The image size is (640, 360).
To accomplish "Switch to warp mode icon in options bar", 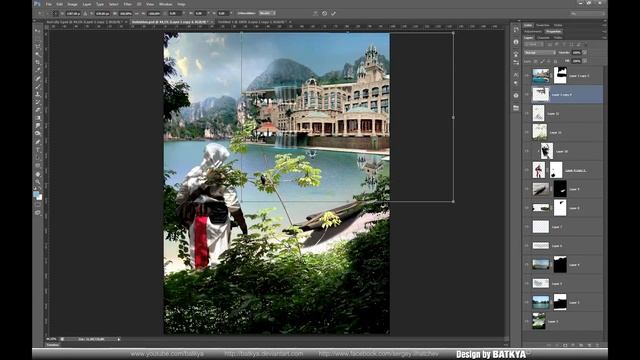I will click(316, 13).
